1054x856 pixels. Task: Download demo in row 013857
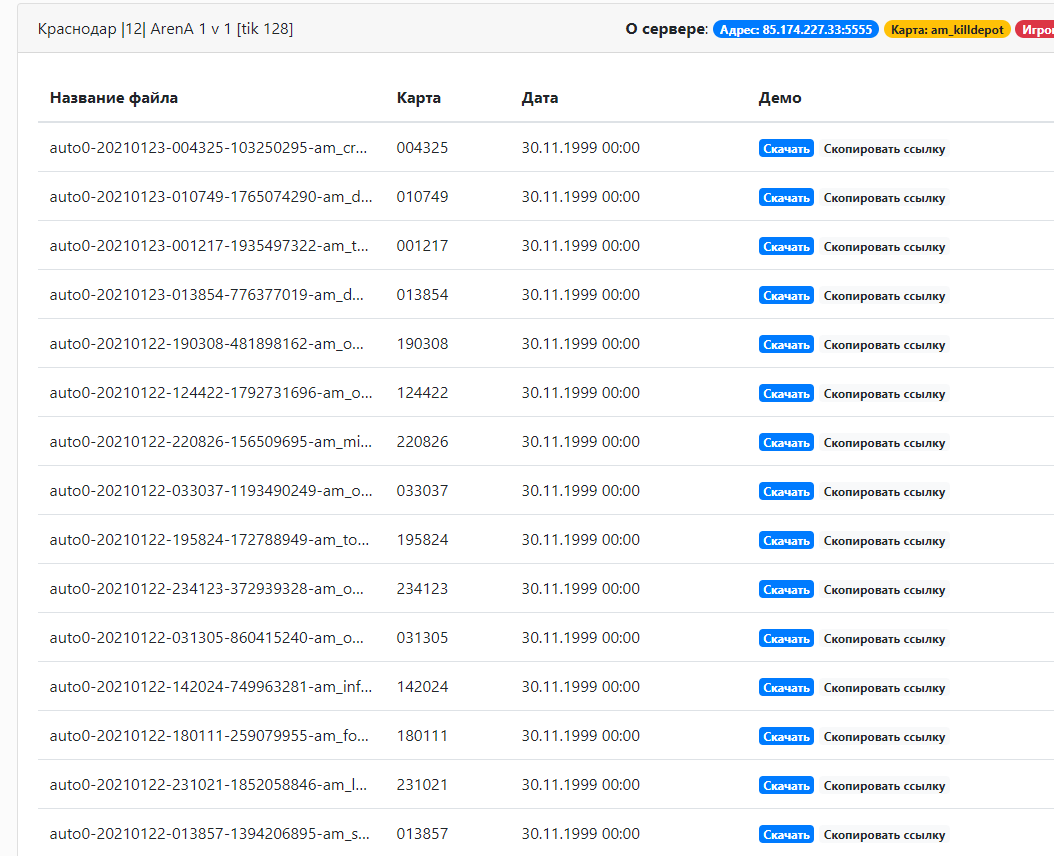click(x=786, y=836)
